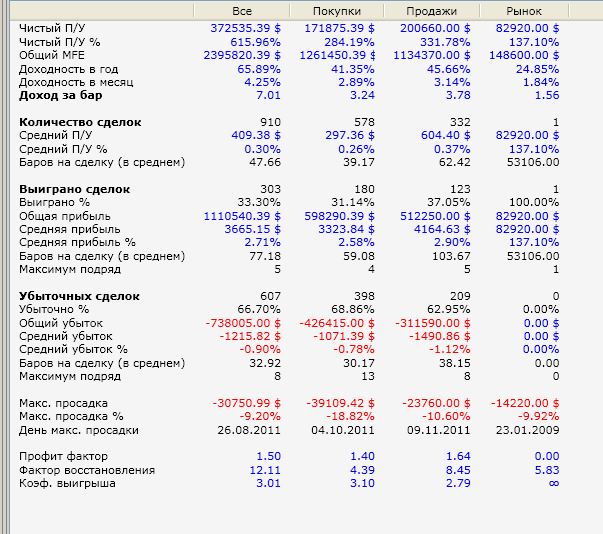The width and height of the screenshot is (603, 534).
Task: Select the 'Средний П/У' row label
Action: [x=56, y=135]
